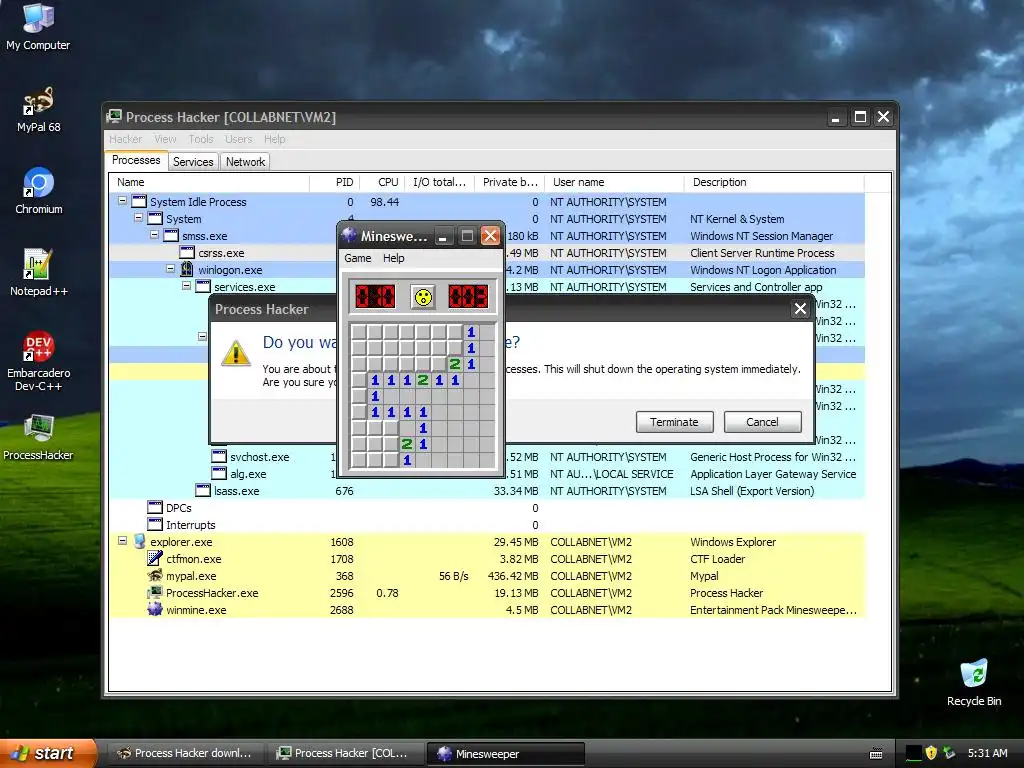The width and height of the screenshot is (1024, 768).
Task: Sort by the Name column header
Action: pos(209,182)
